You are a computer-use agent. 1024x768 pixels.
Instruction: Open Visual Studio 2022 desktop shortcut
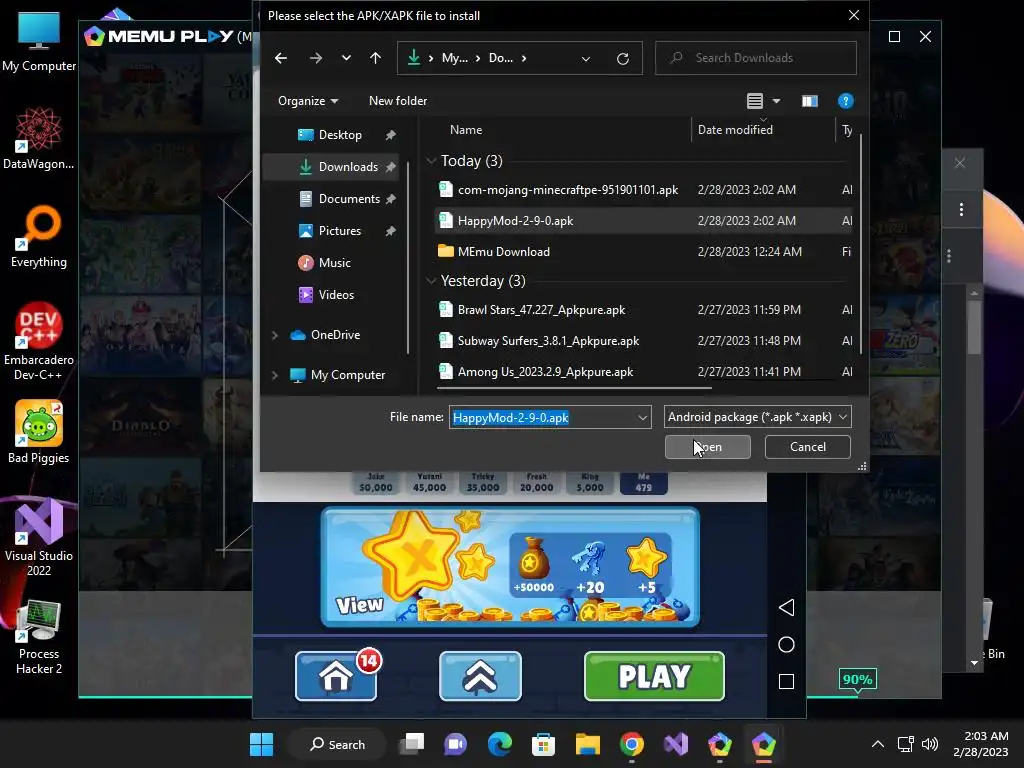[x=39, y=537]
